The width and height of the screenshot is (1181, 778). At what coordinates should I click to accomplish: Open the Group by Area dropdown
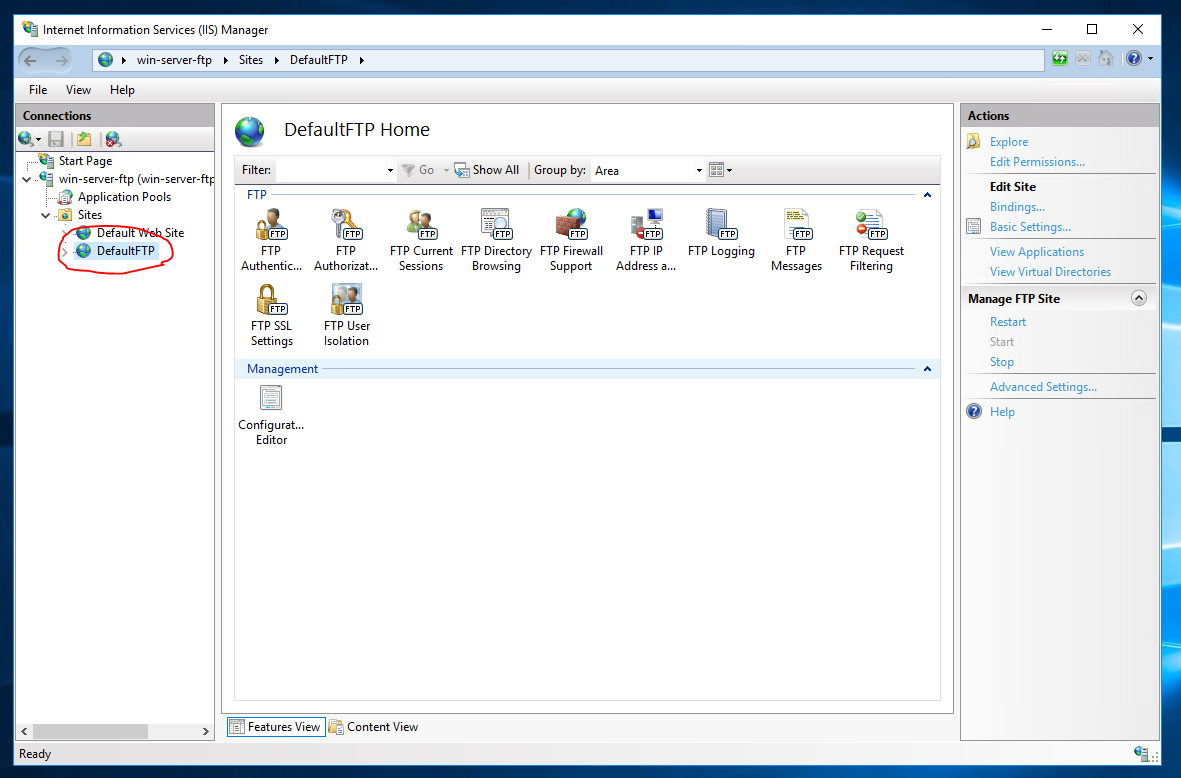point(699,170)
